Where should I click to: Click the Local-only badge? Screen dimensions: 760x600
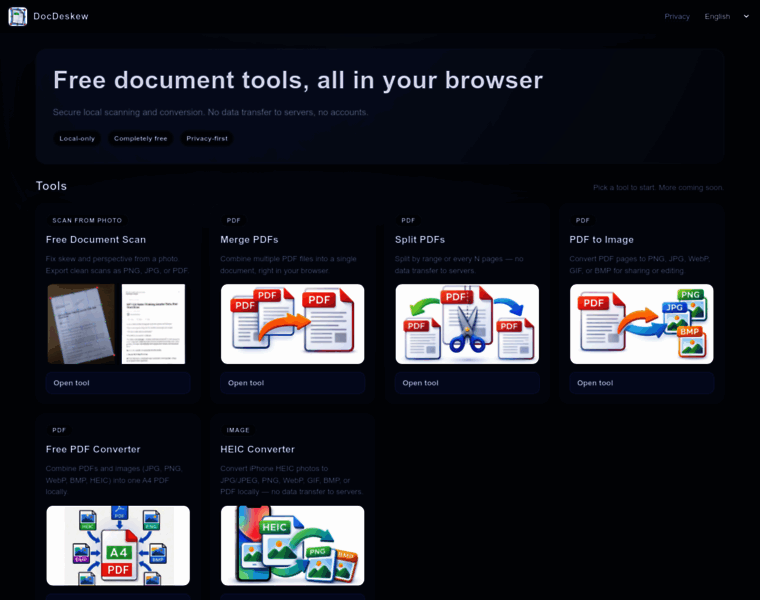(x=77, y=138)
